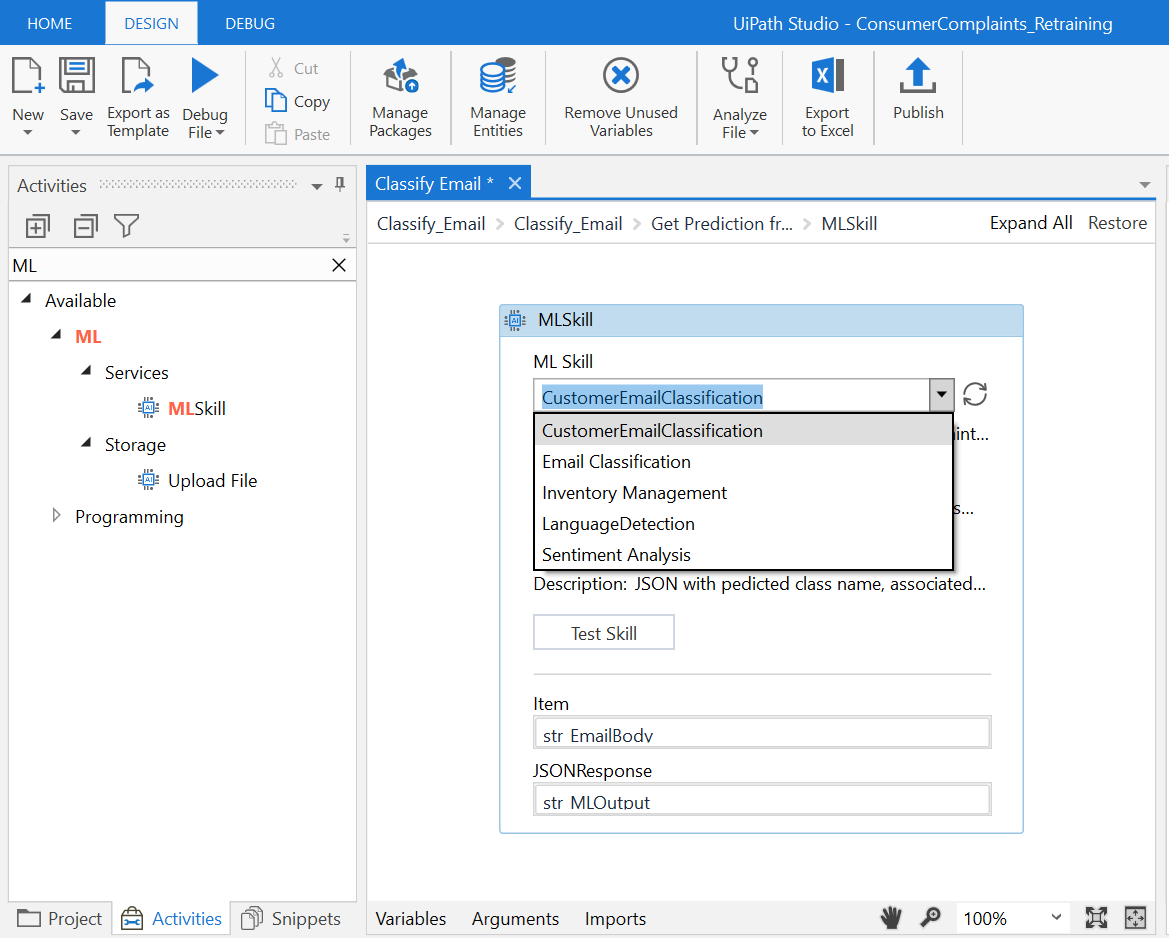The height and width of the screenshot is (938, 1169).
Task: Publish the project
Action: point(918,89)
